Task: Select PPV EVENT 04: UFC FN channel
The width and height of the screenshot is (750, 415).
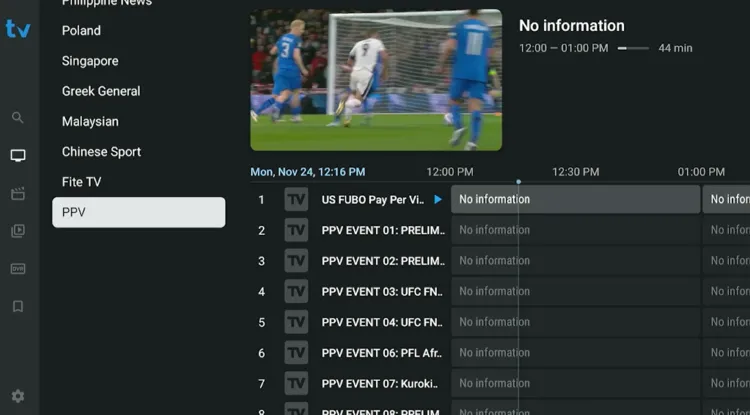Action: 382,322
